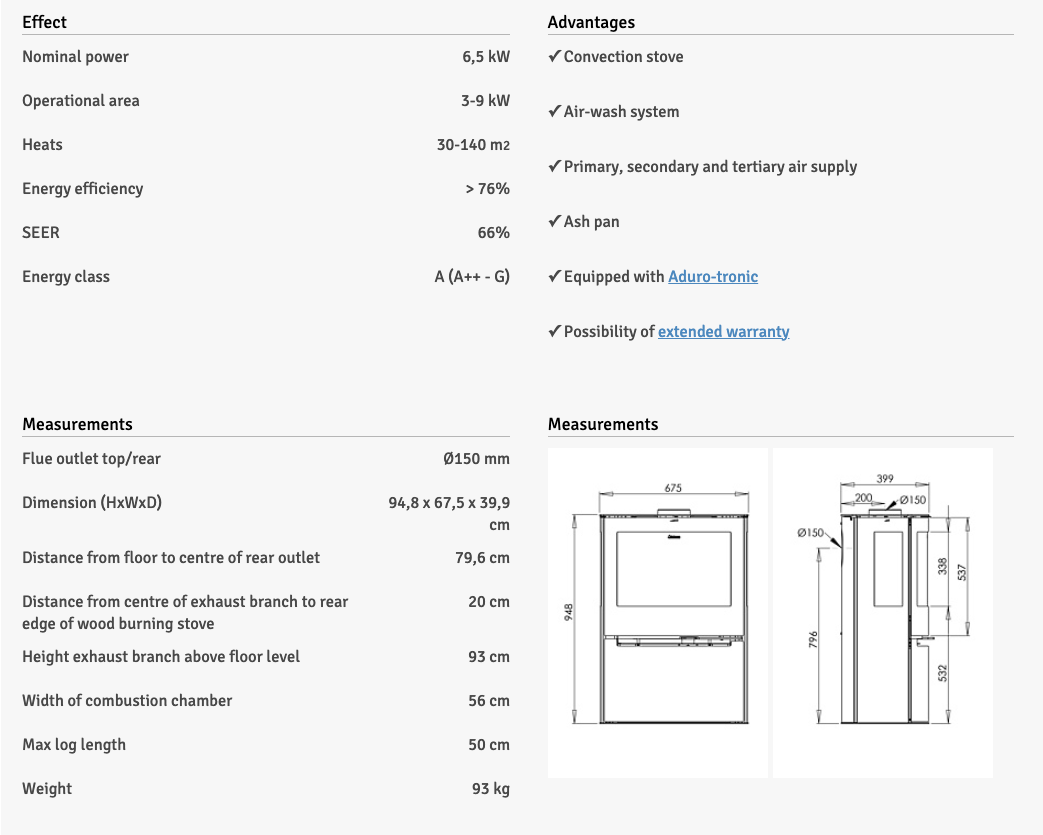Follow the extended warranty link
The width and height of the screenshot is (1043, 835).
tap(723, 332)
